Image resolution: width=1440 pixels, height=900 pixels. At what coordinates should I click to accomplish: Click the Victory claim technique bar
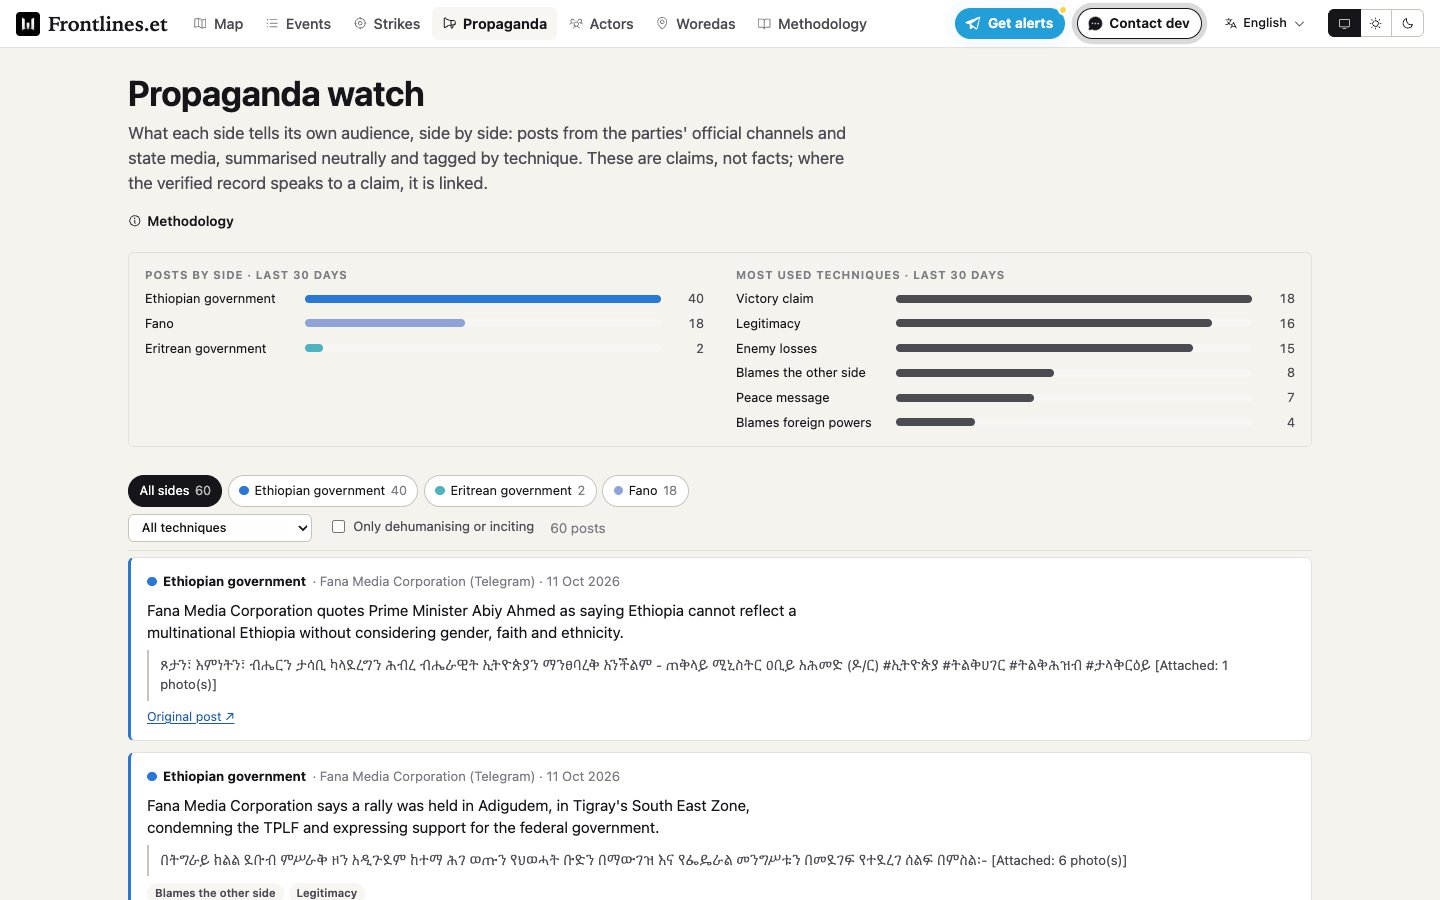[x=1074, y=299]
